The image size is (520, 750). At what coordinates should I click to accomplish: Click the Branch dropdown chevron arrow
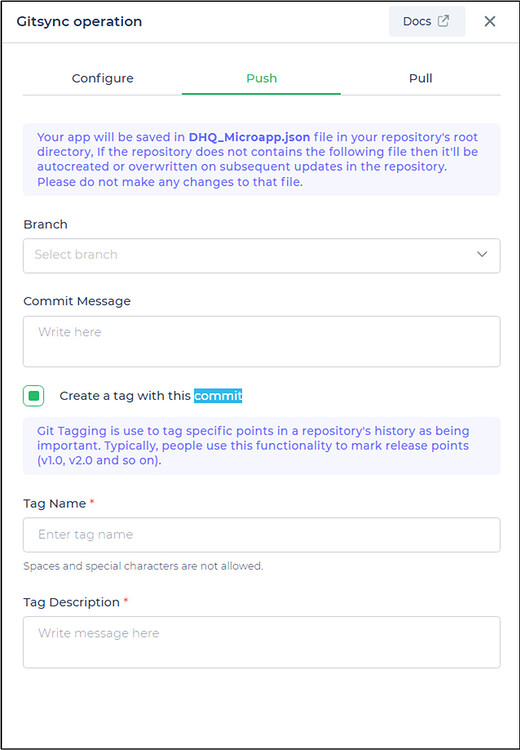[x=482, y=254]
